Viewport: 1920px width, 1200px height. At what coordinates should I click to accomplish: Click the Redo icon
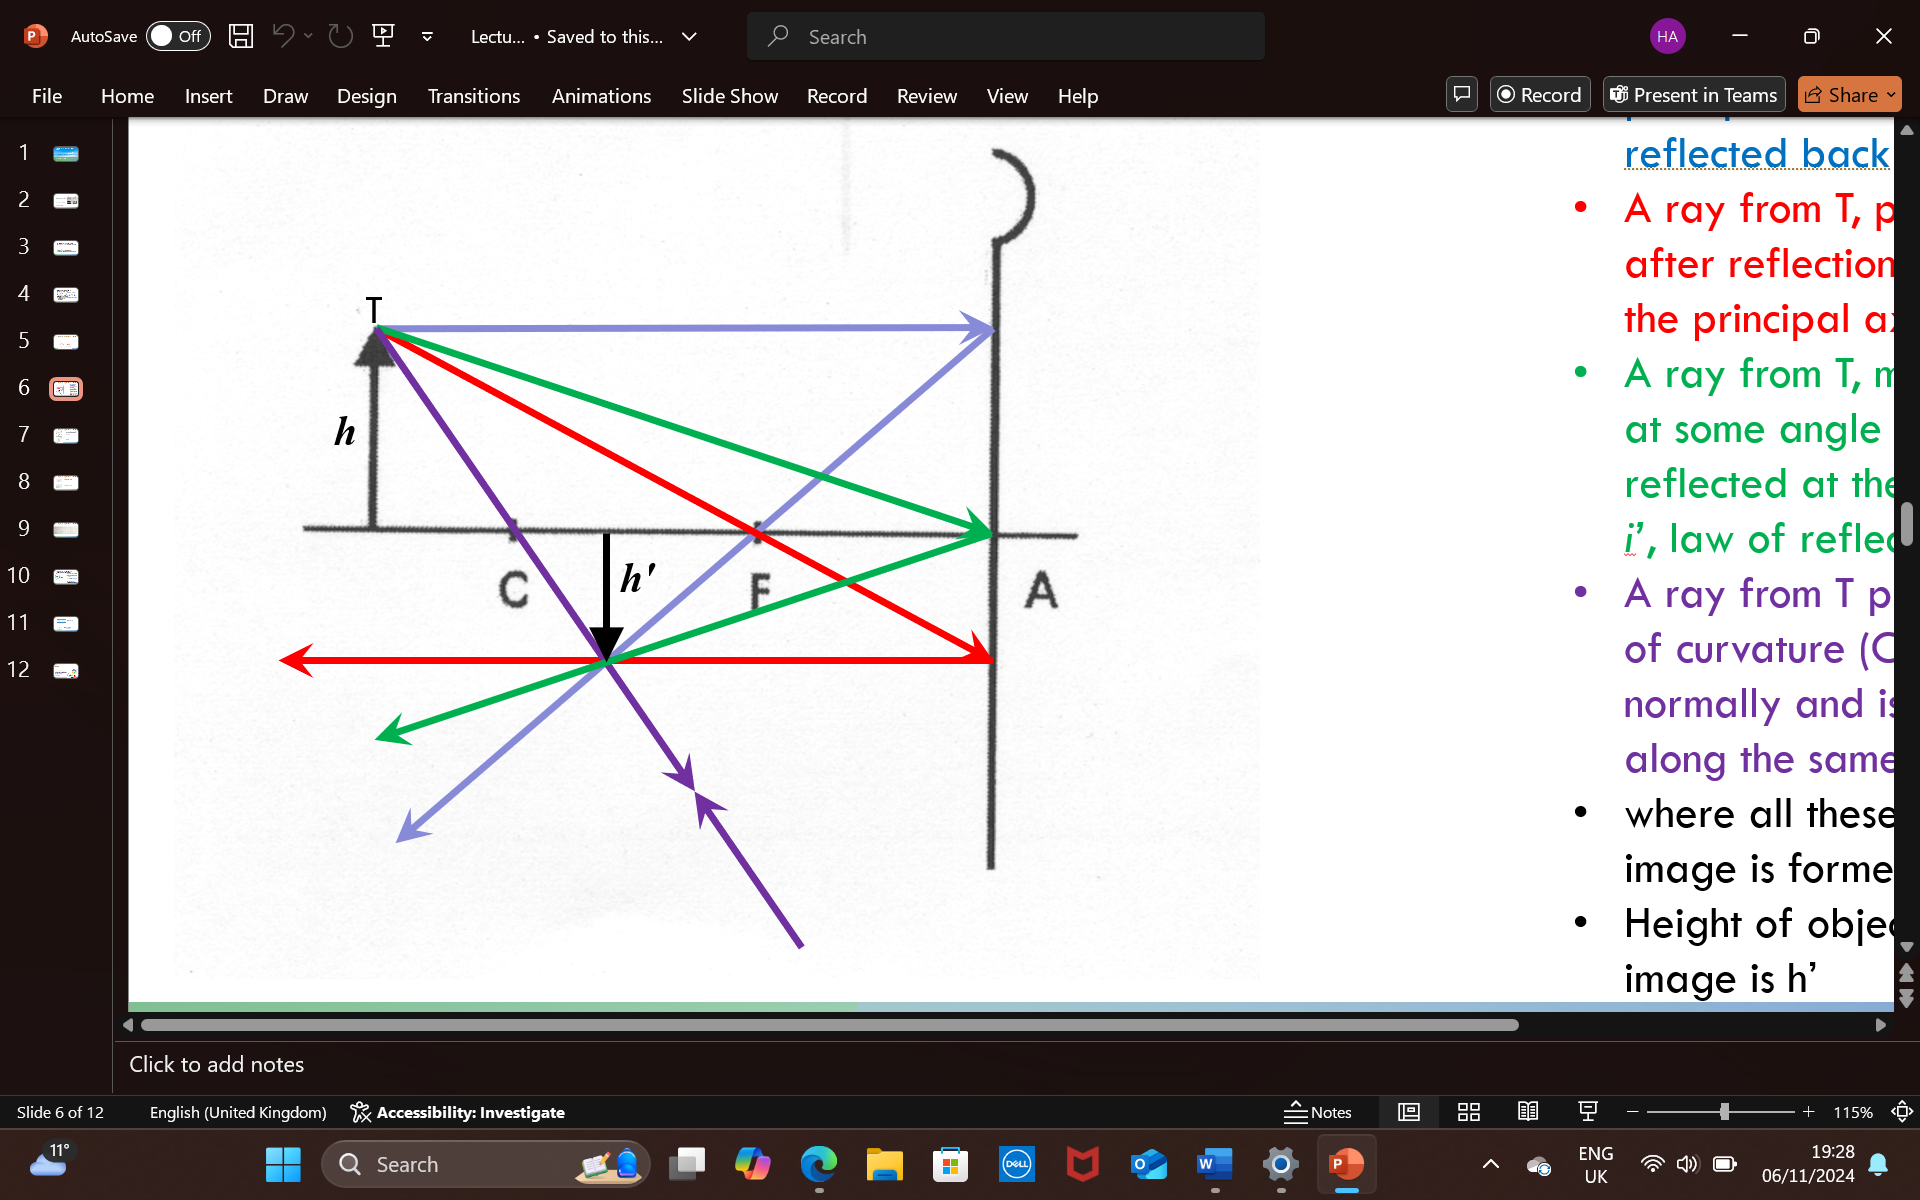click(x=341, y=36)
